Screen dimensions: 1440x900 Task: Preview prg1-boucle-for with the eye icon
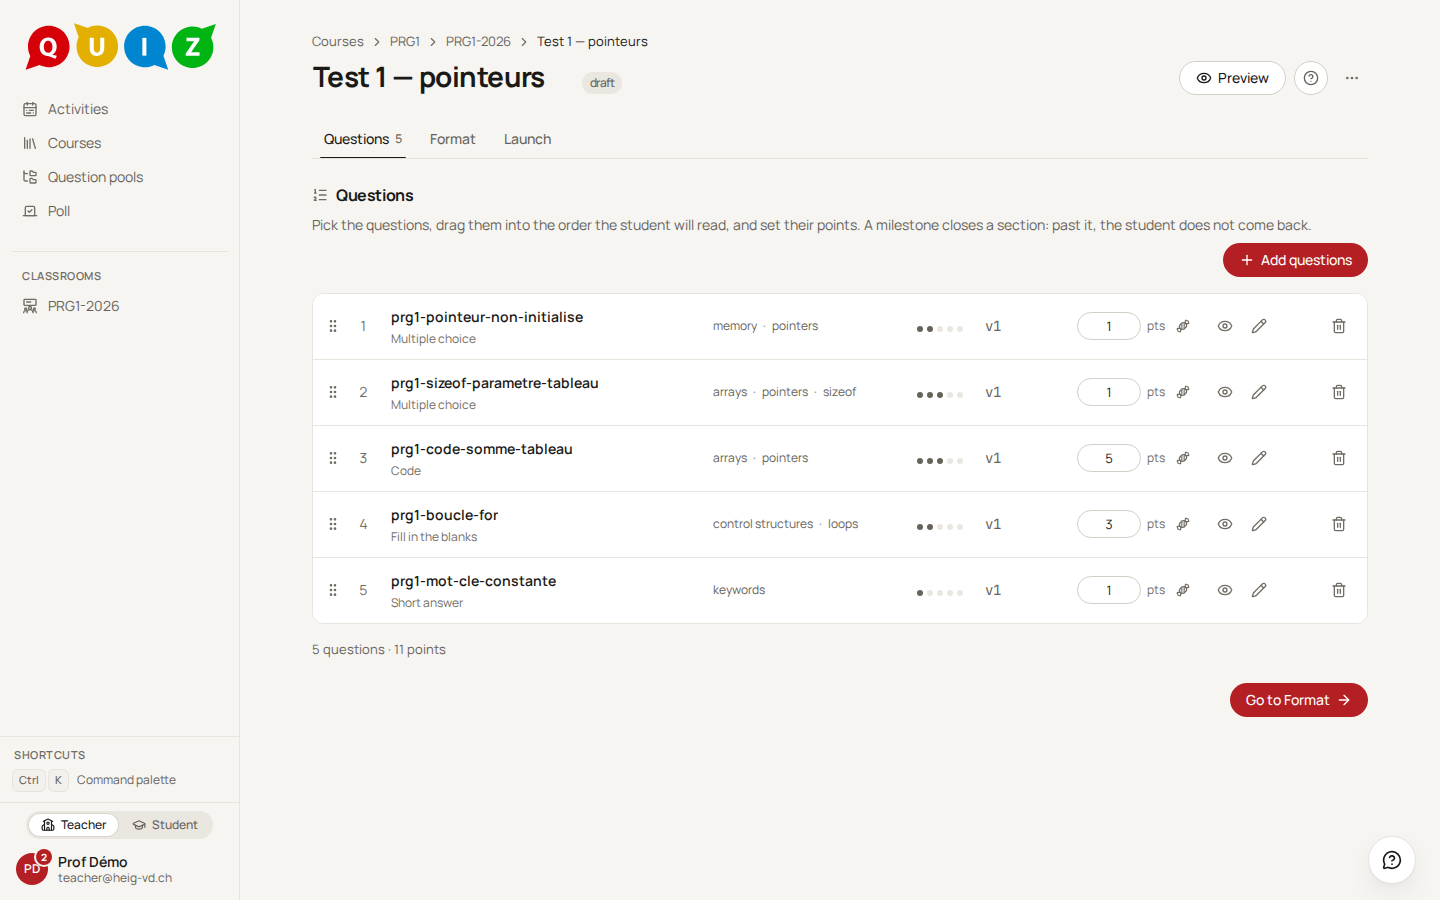[x=1225, y=524]
